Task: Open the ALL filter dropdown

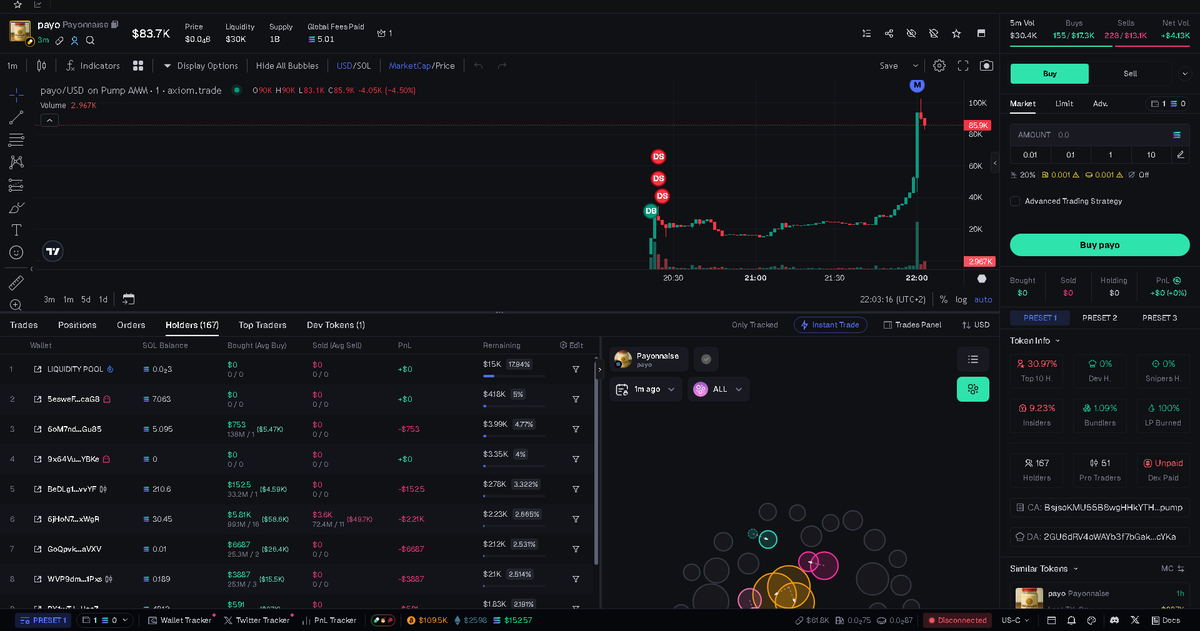Action: (x=718, y=389)
